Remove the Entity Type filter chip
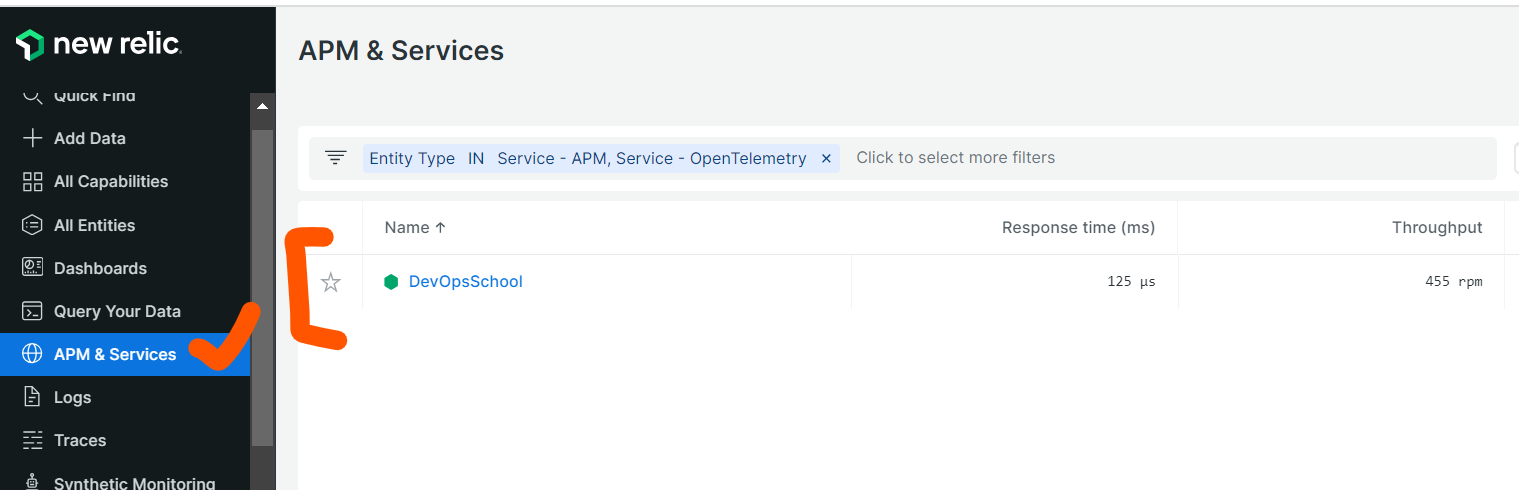The width and height of the screenshot is (1519, 490). pyautogui.click(x=826, y=158)
